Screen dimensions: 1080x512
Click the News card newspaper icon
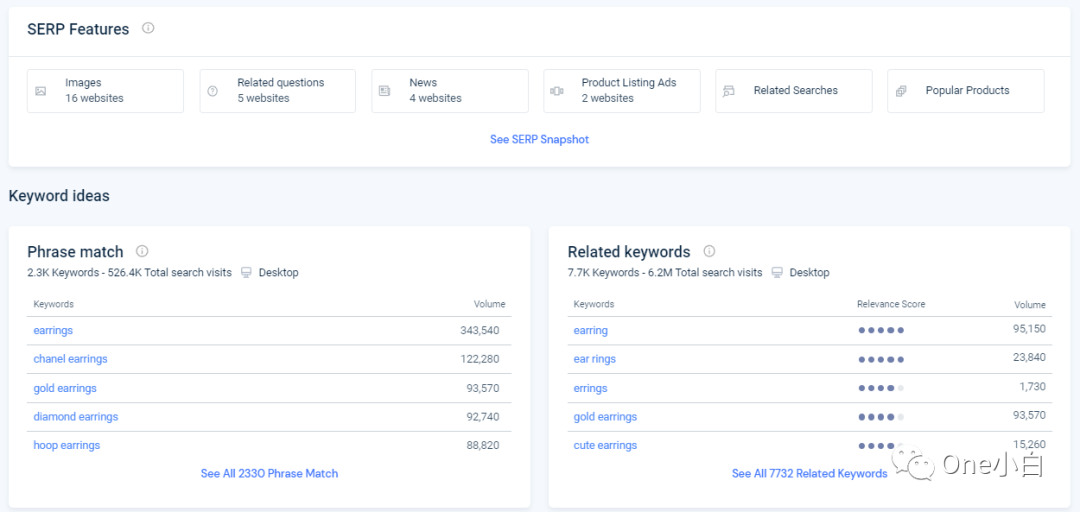coord(384,91)
